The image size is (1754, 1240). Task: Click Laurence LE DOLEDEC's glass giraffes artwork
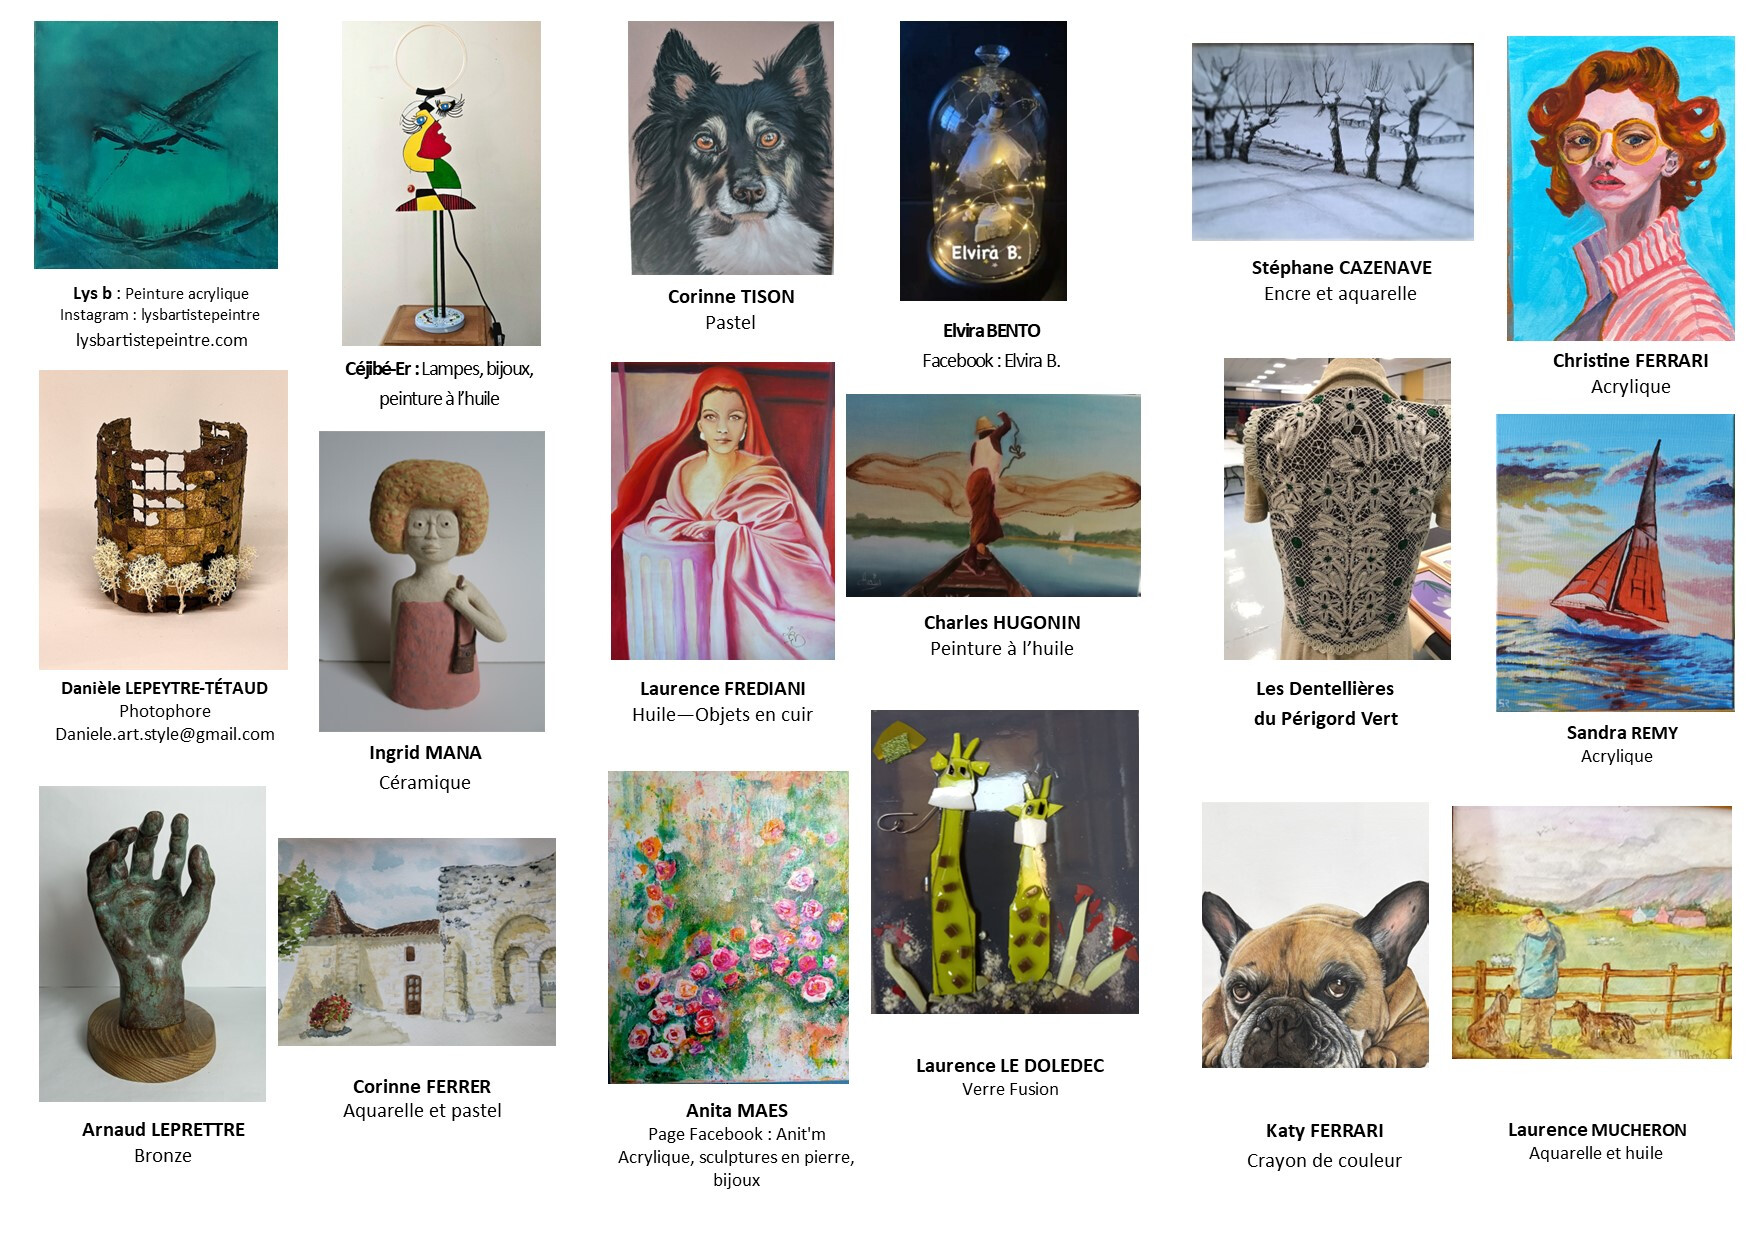point(1005,862)
